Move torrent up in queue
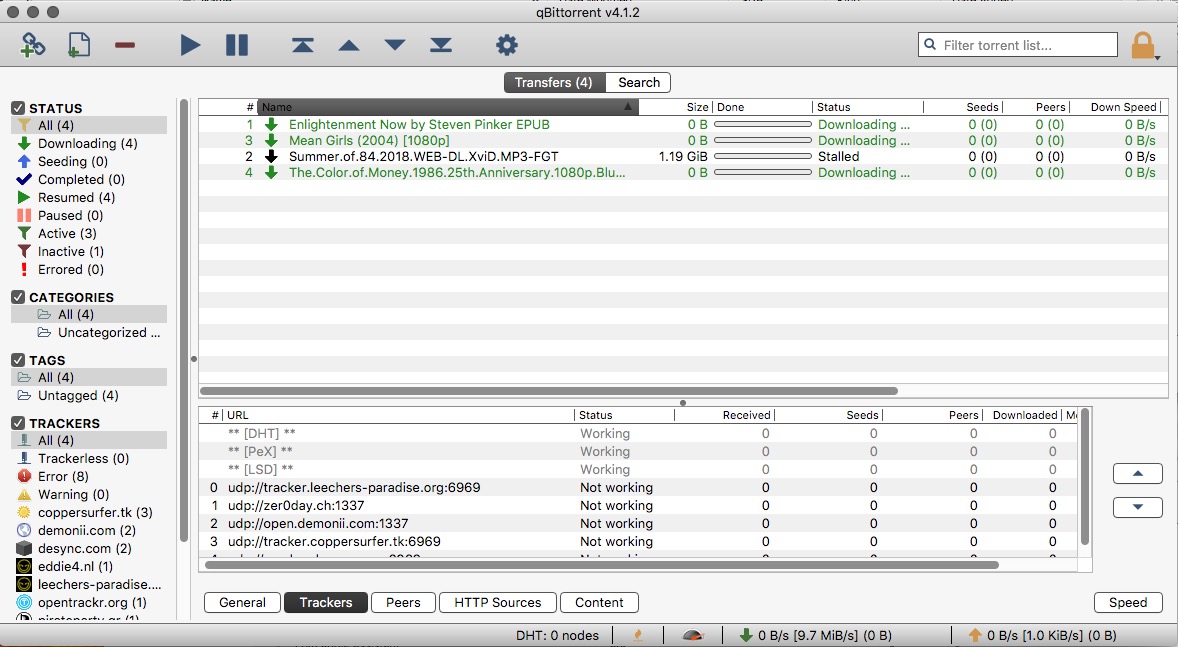Viewport: 1178px width, 647px height. pyautogui.click(x=349, y=46)
